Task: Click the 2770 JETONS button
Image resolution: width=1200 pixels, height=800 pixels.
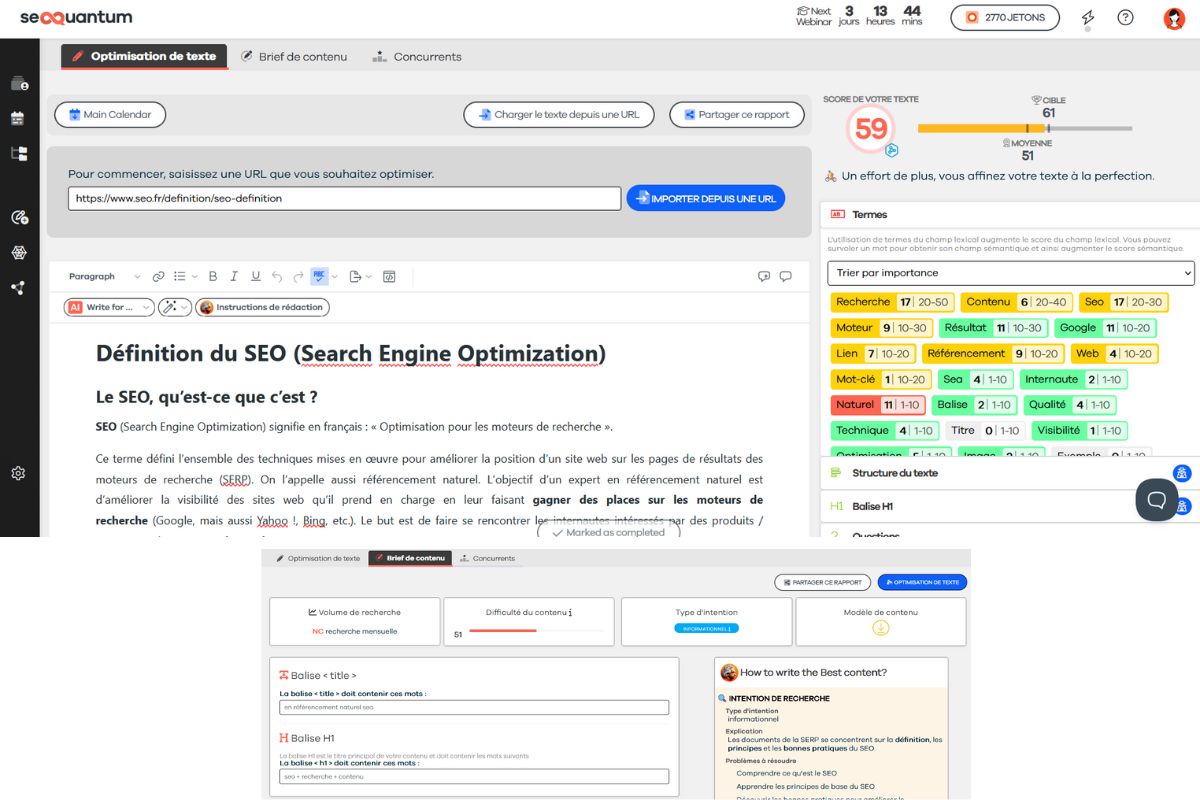Action: tap(1004, 17)
